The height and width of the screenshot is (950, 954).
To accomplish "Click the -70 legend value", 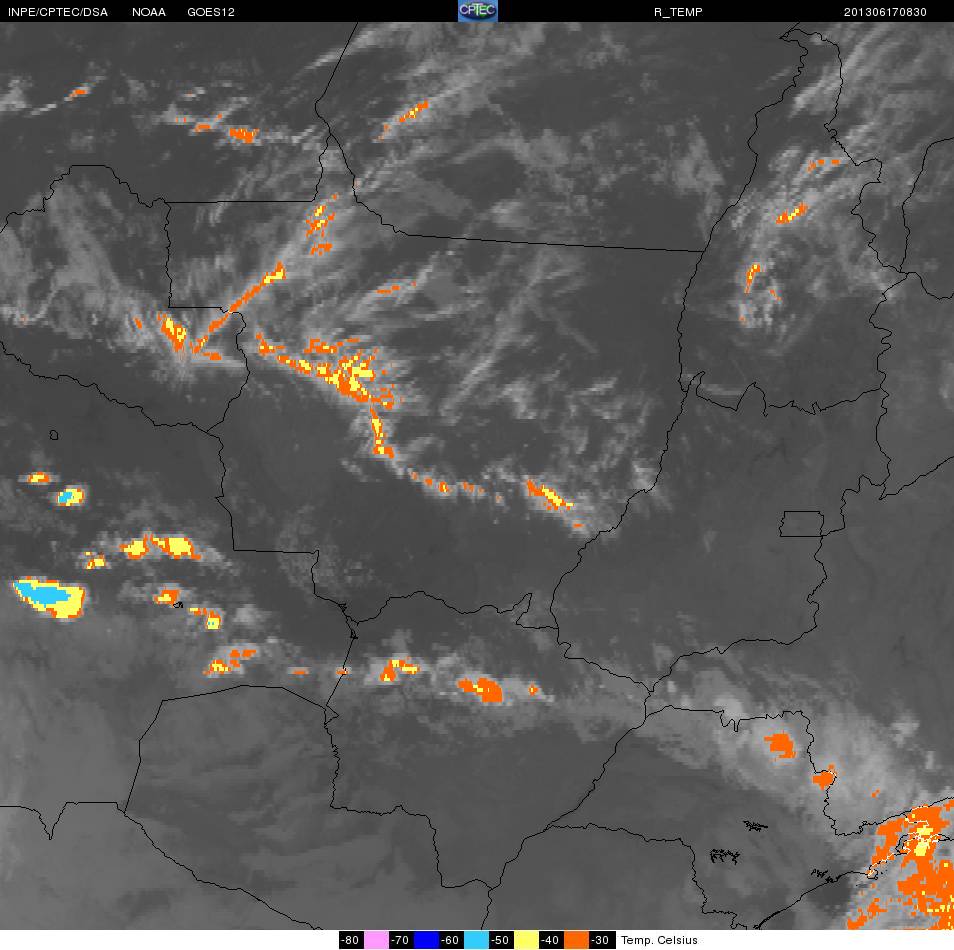I will (400, 940).
